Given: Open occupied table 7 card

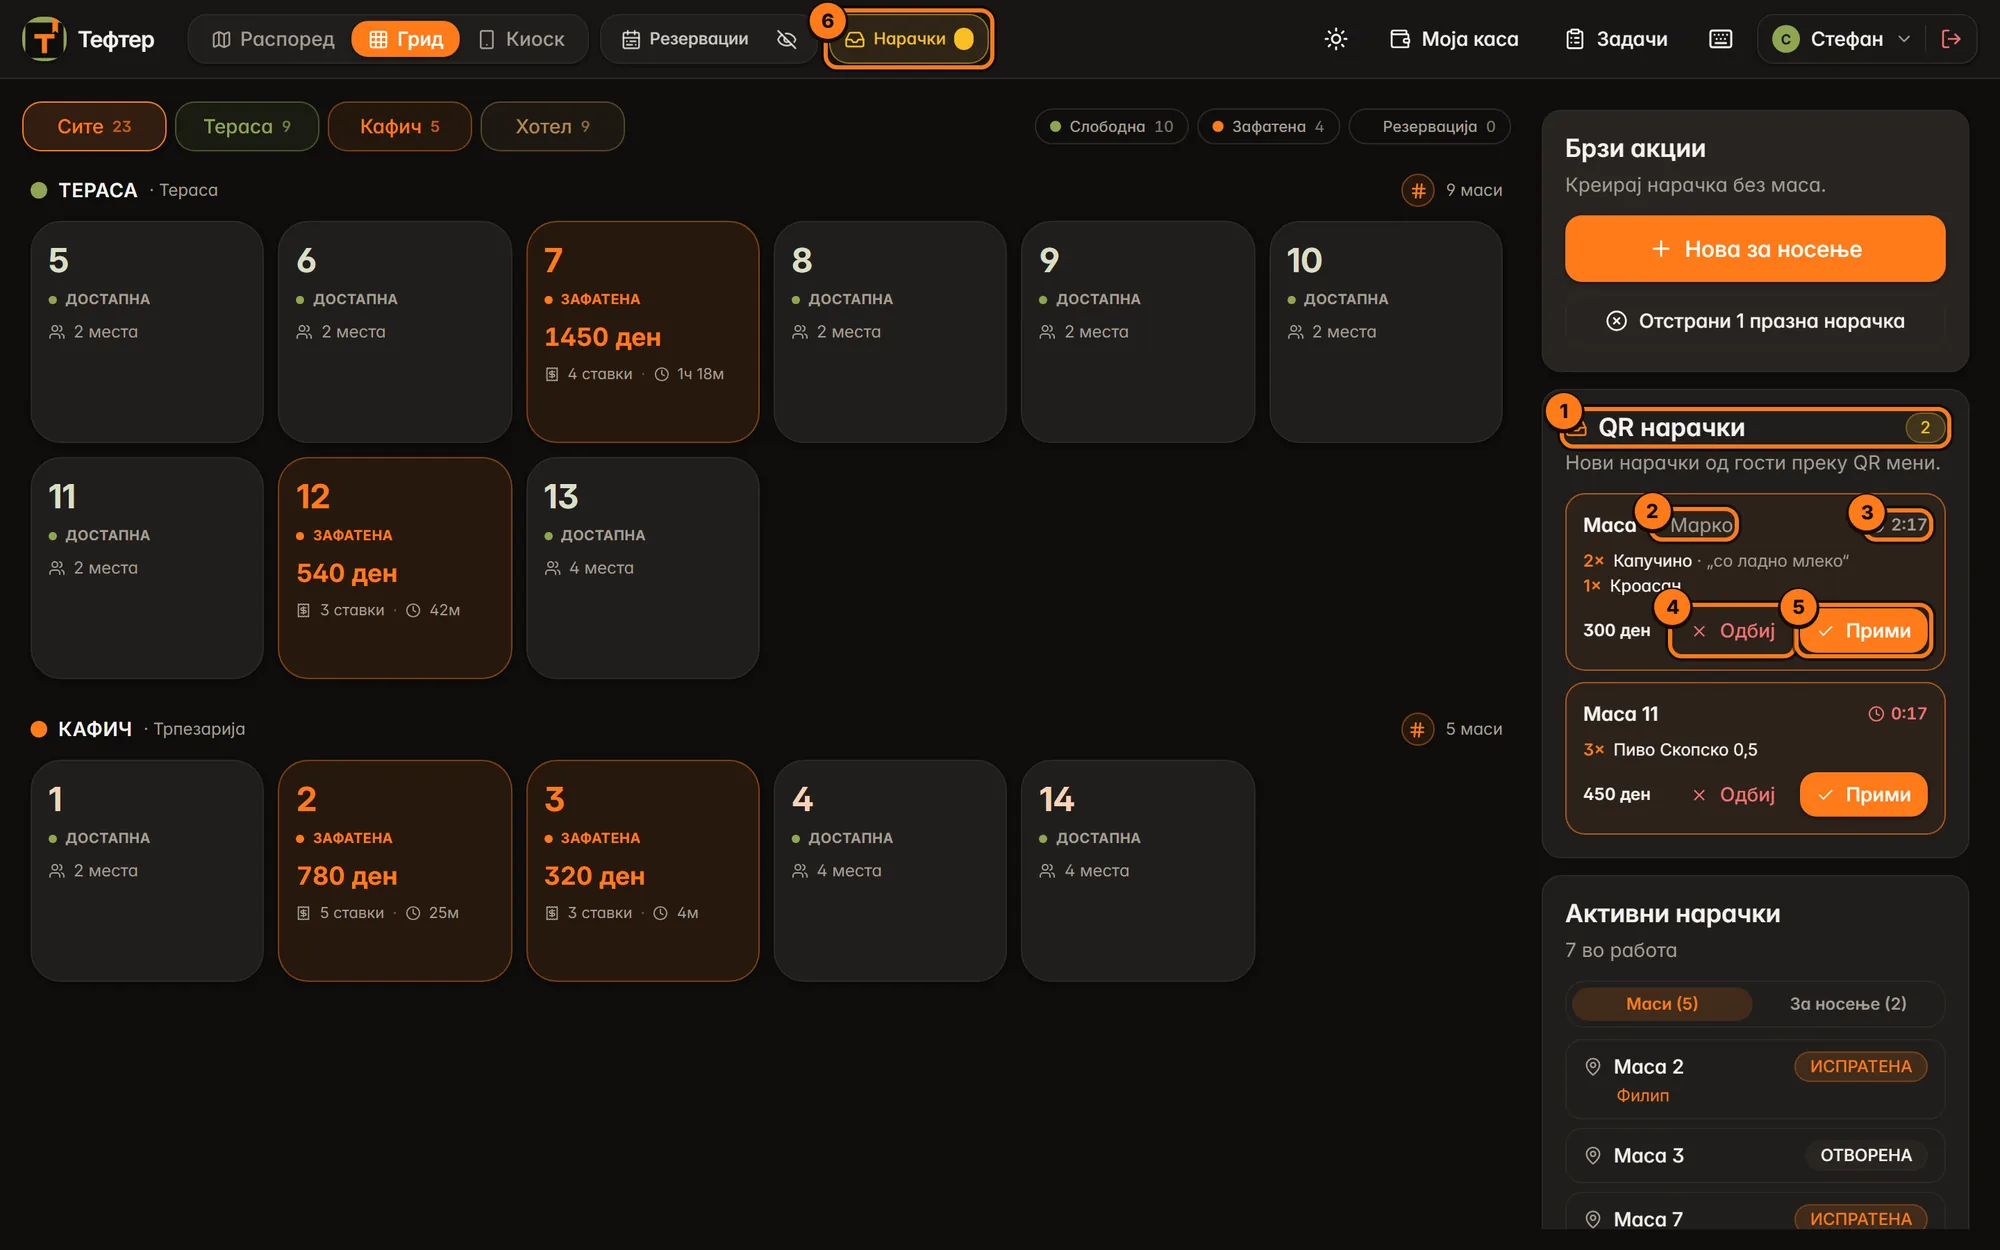Looking at the screenshot, I should (643, 332).
